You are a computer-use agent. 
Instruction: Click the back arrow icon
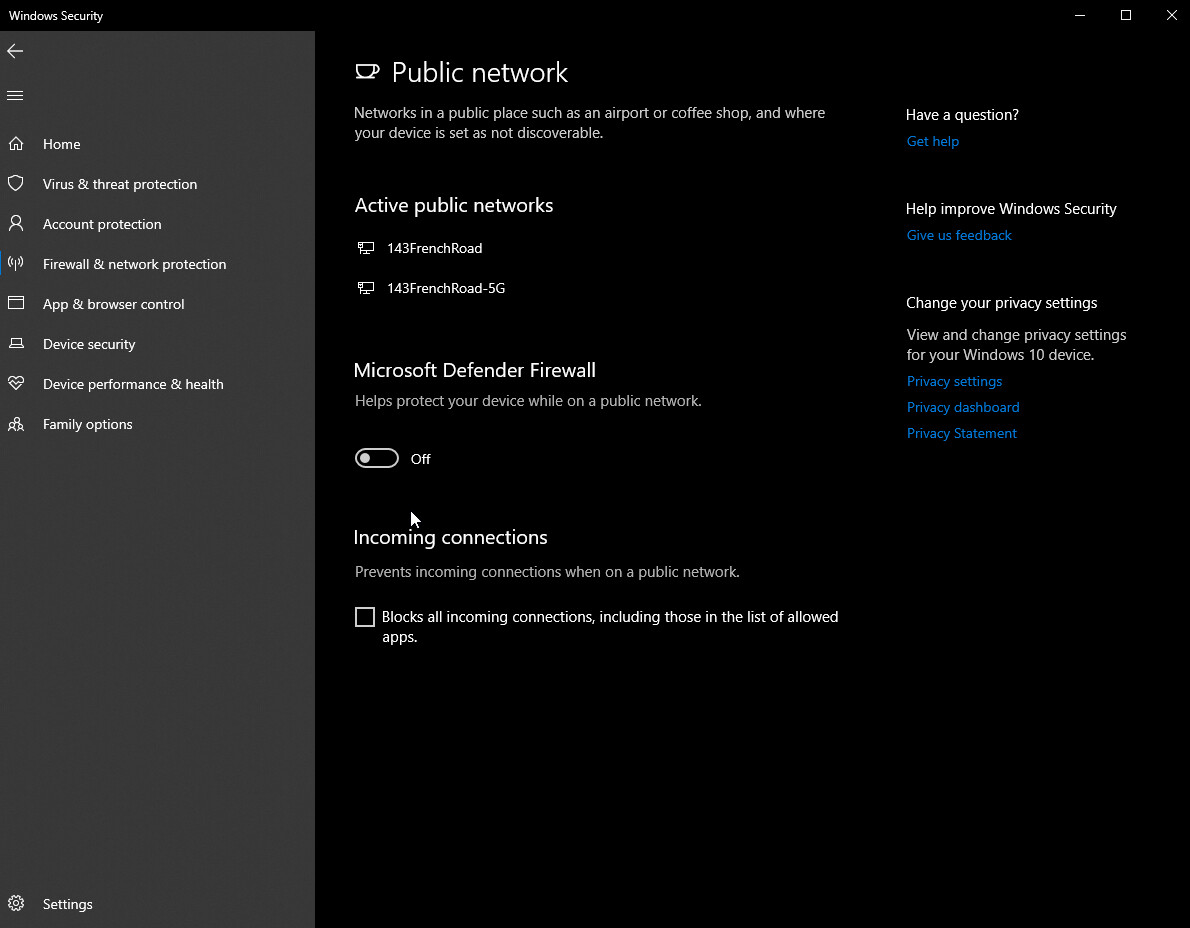(15, 51)
